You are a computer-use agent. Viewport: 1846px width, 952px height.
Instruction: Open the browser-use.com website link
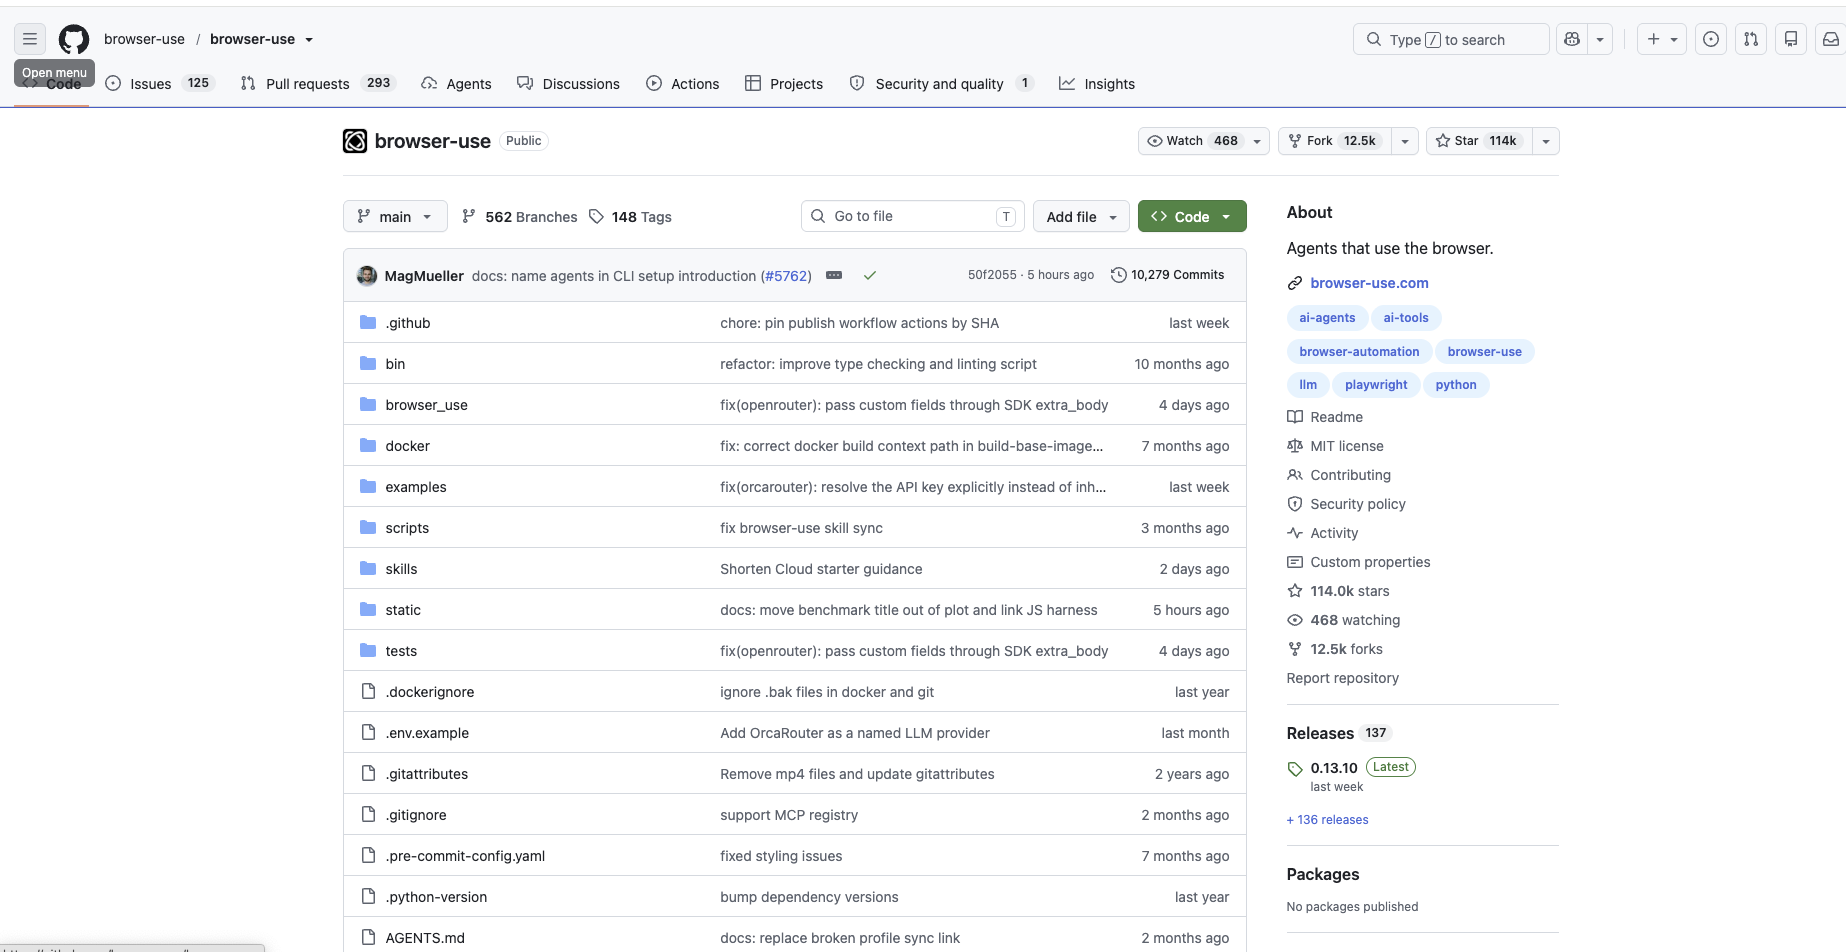click(x=1369, y=283)
